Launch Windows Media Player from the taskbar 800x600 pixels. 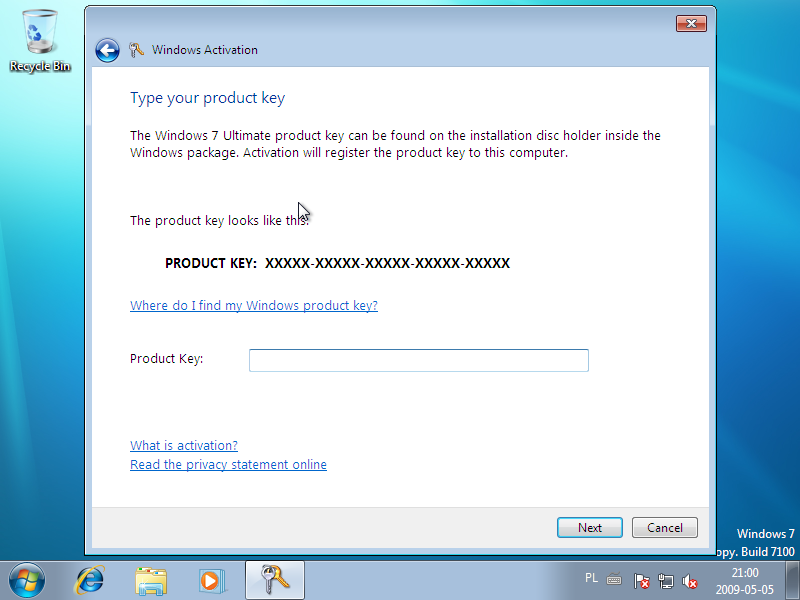211,580
